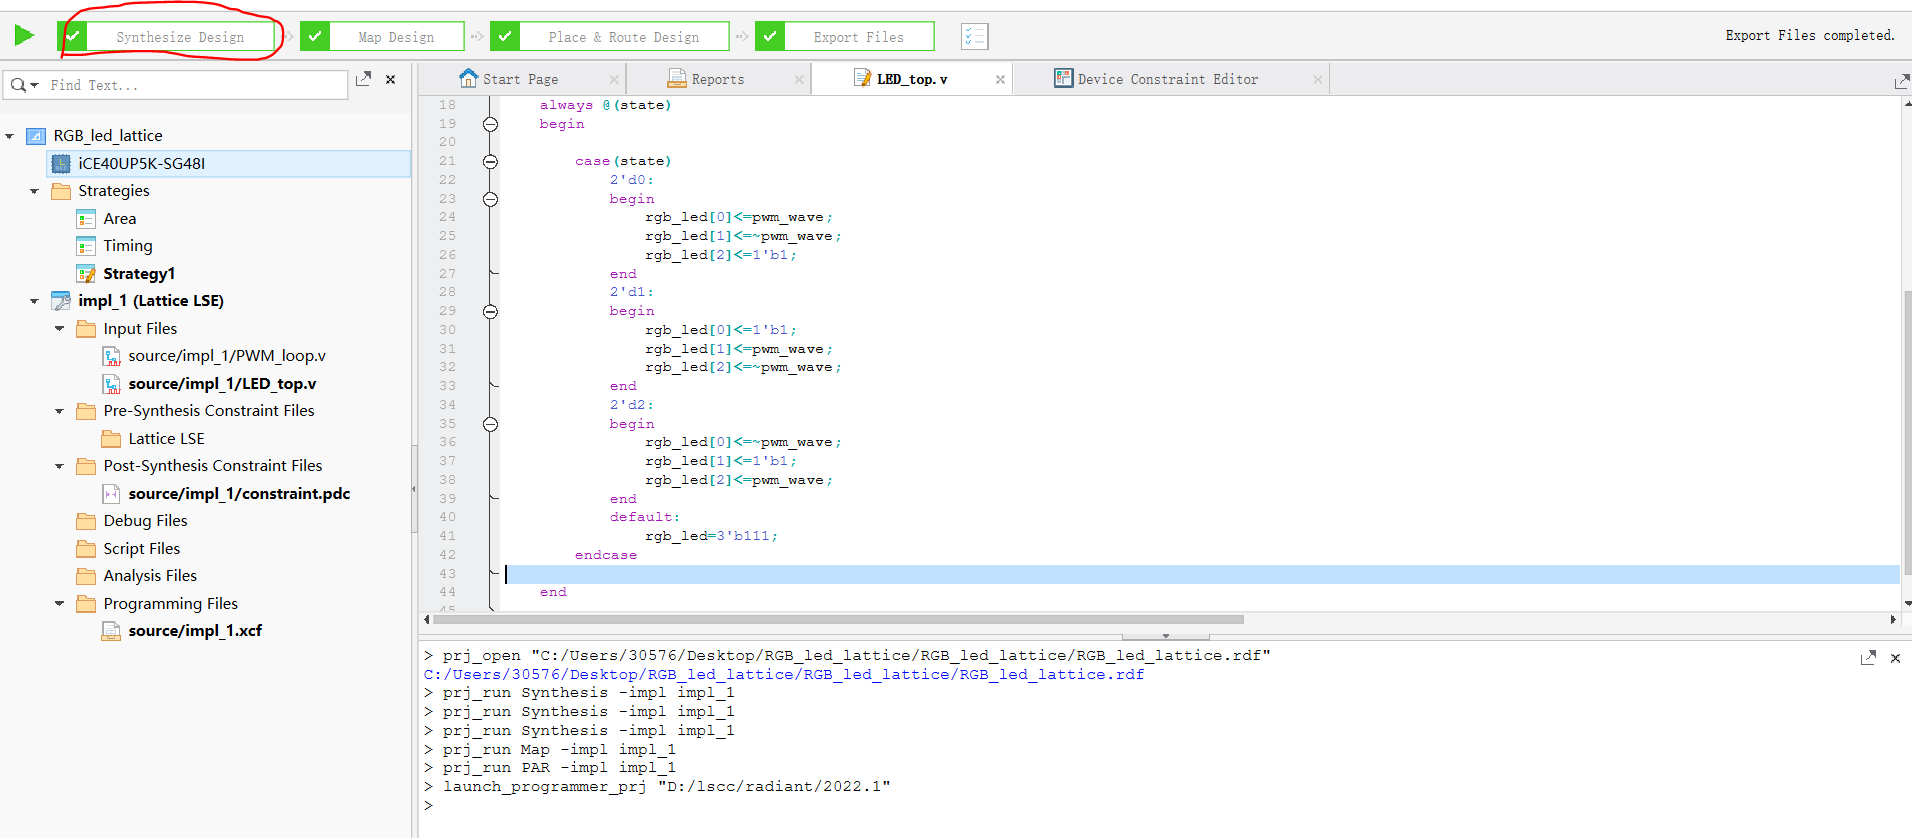The image size is (1912, 838).
Task: Collapse Pre-Synthesis Constraint Files folder
Action: [59, 411]
